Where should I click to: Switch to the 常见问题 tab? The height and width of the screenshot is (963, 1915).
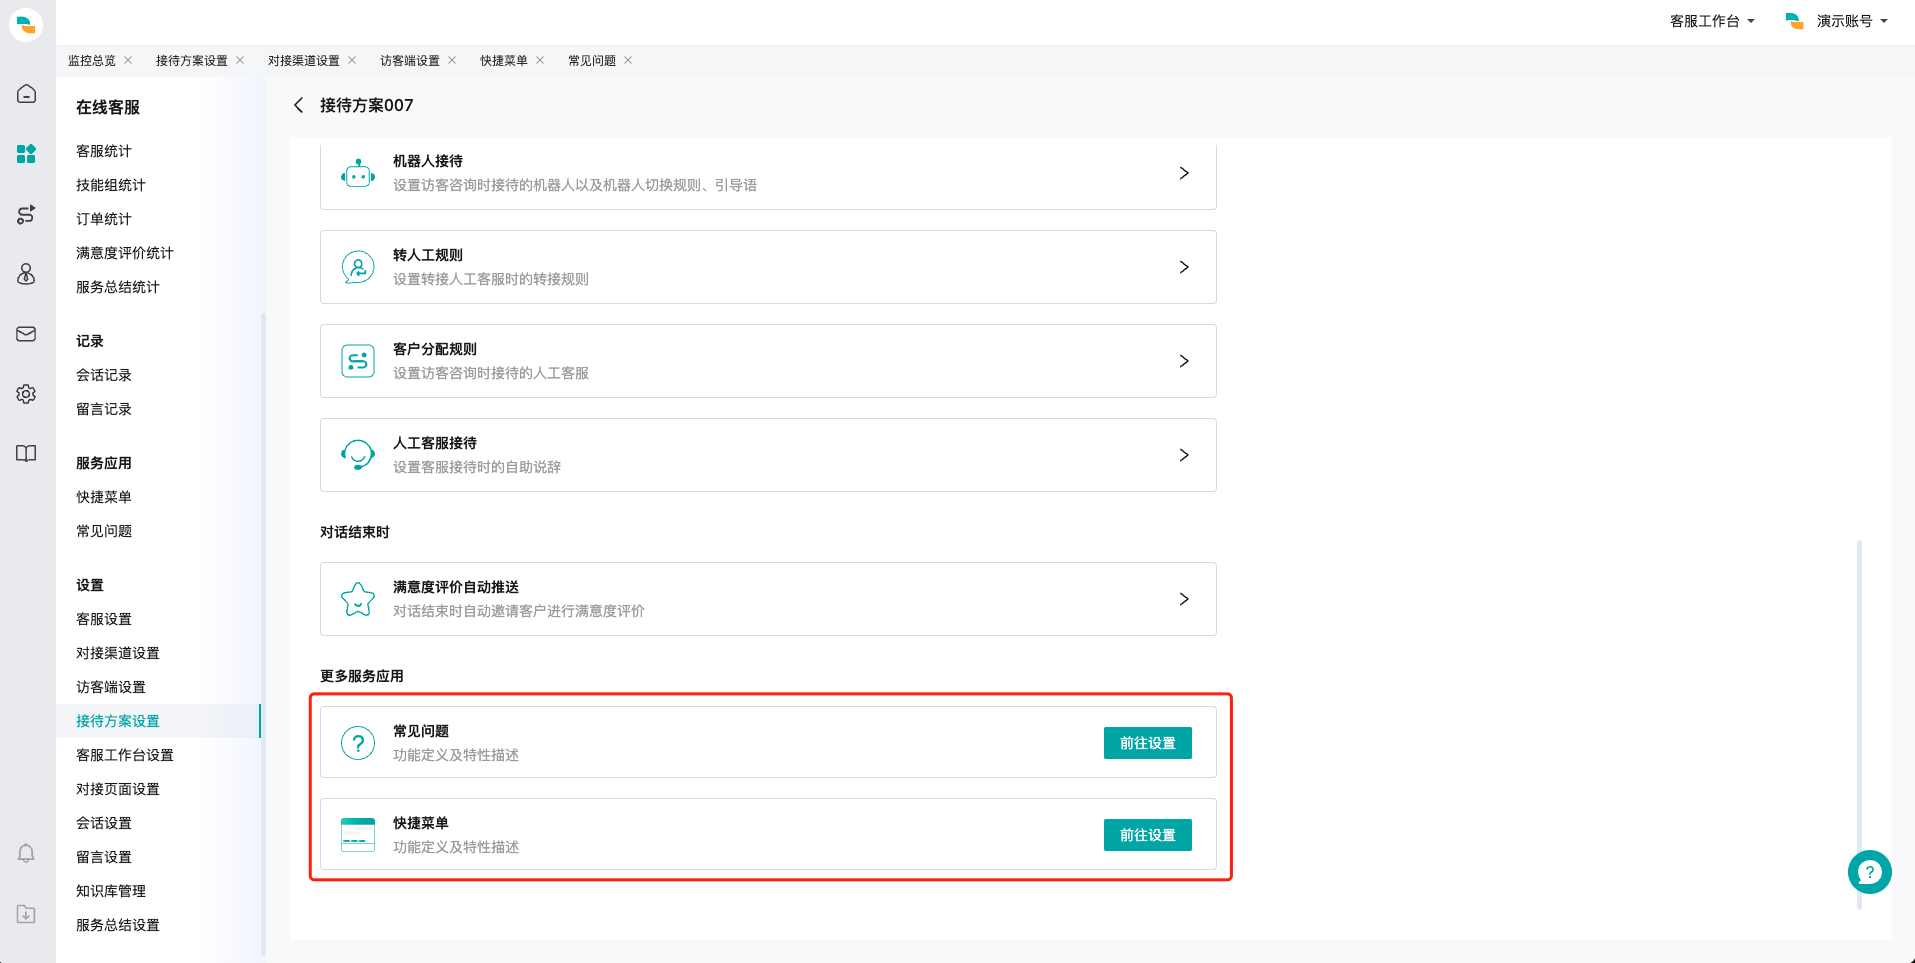click(x=592, y=60)
